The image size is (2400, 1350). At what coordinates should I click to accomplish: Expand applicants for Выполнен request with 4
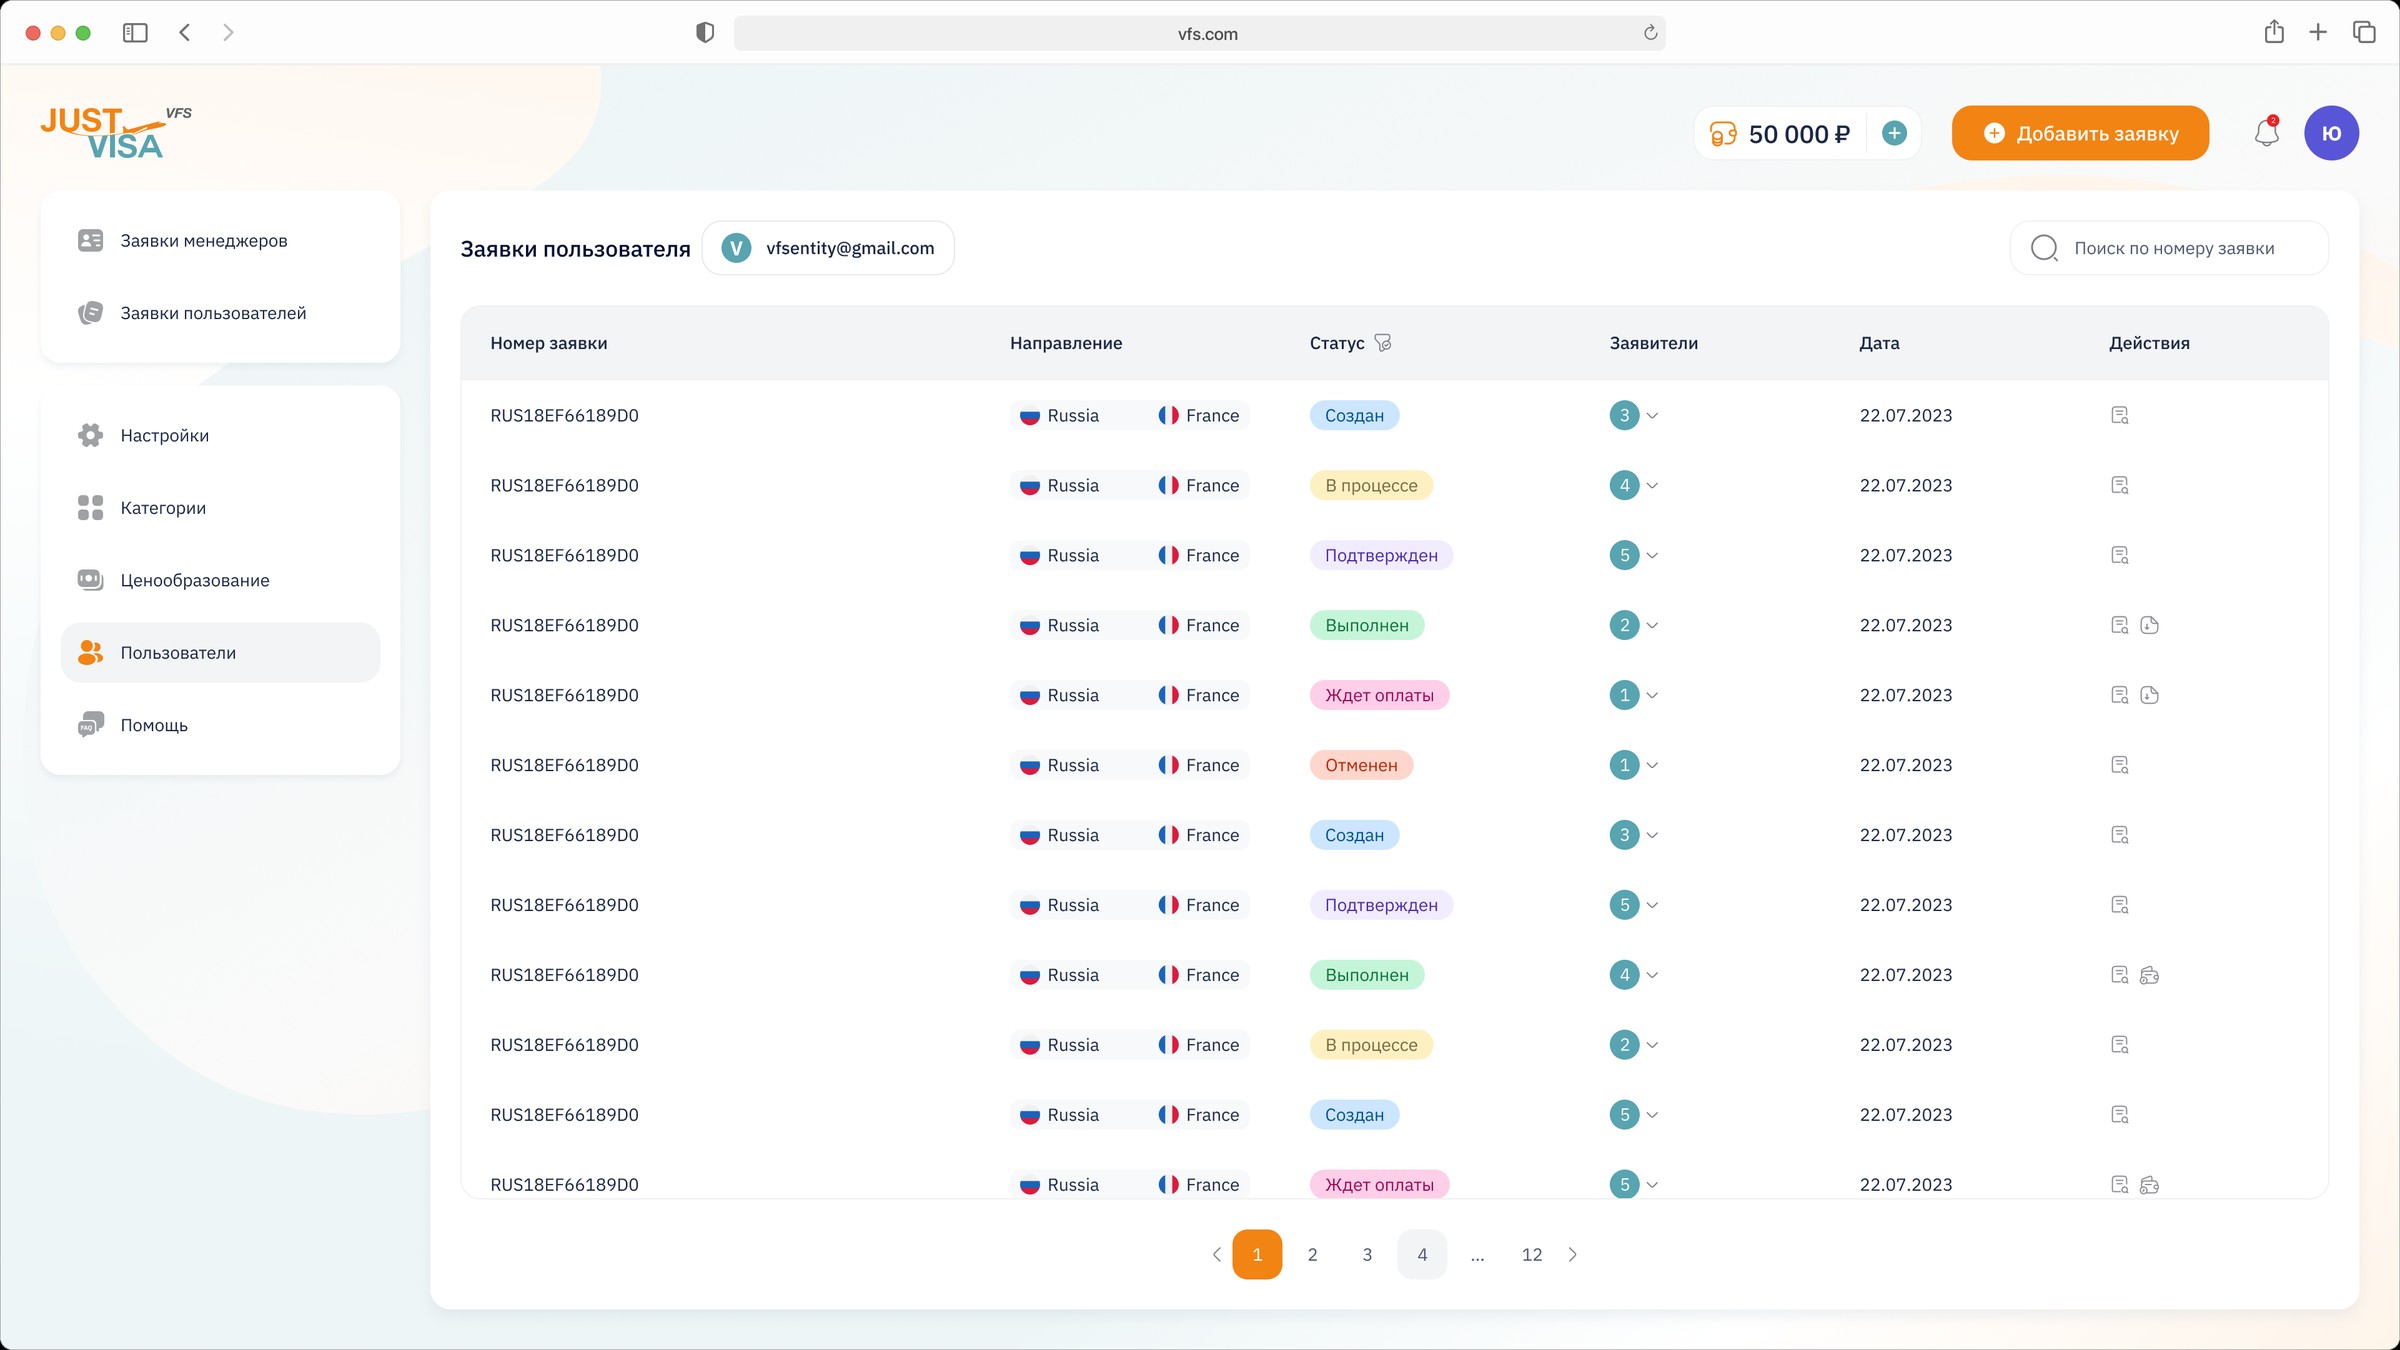[x=1652, y=976]
